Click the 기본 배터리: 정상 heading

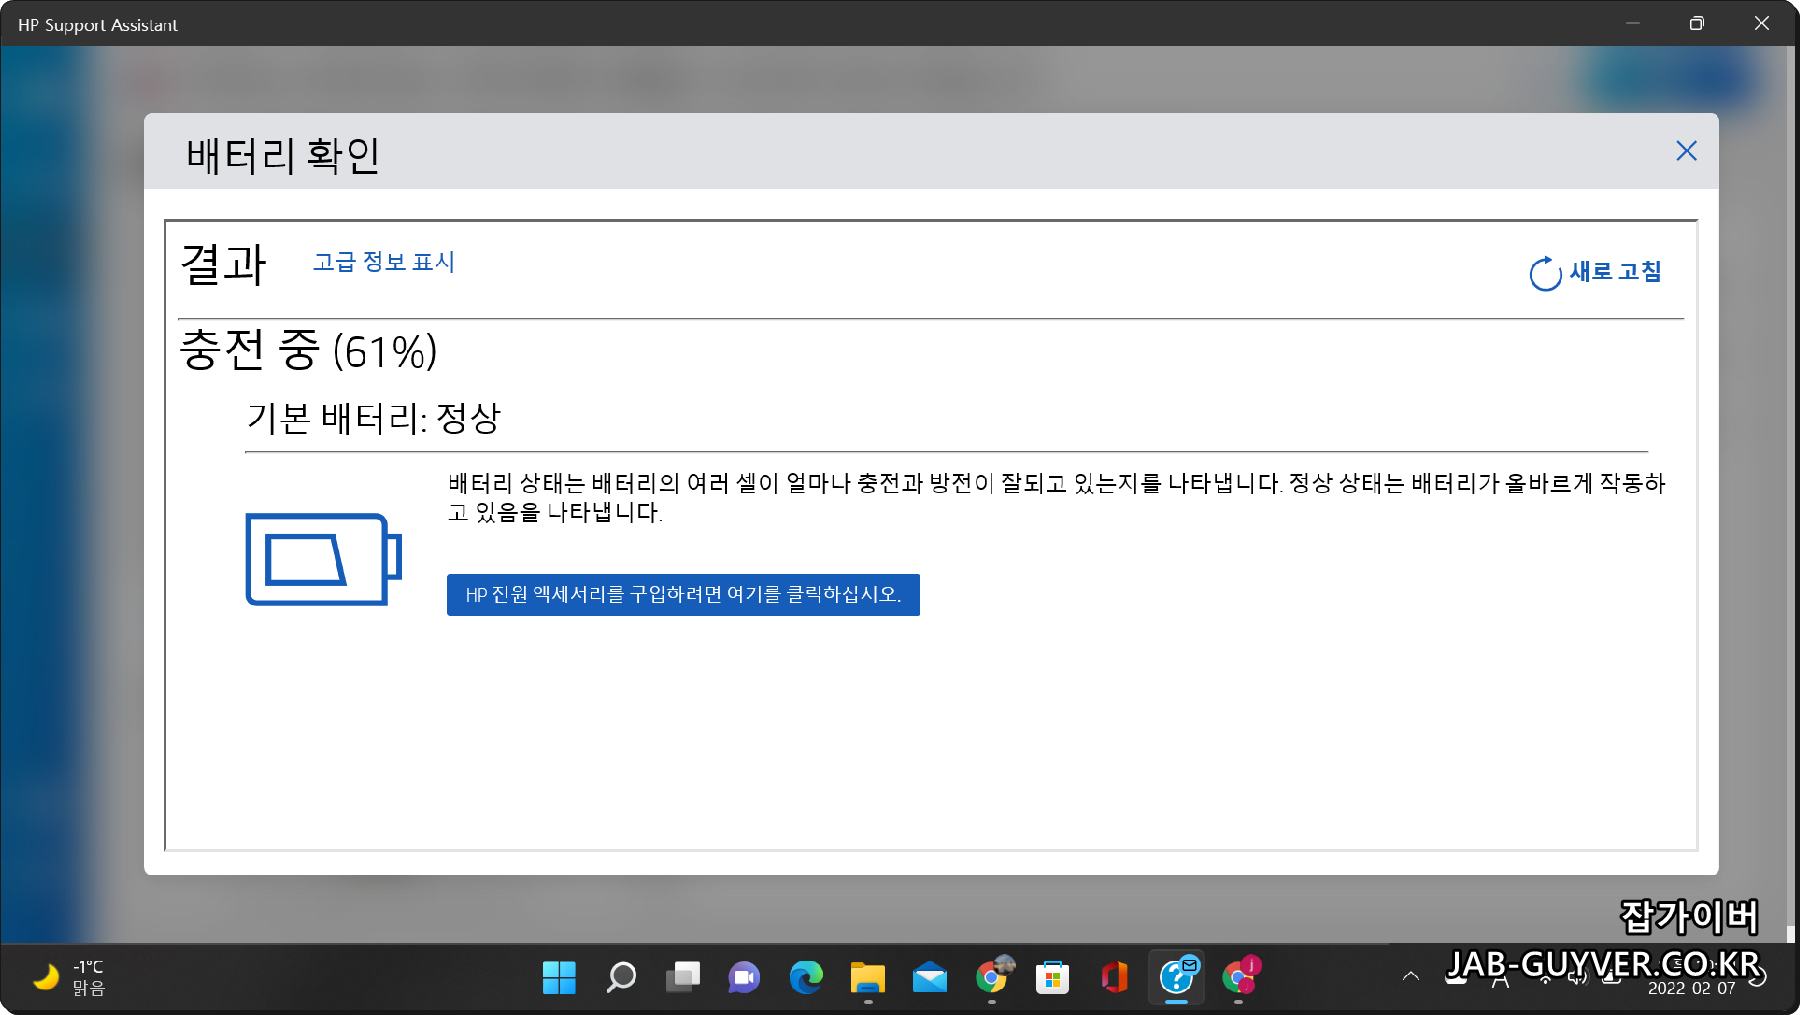pos(373,418)
